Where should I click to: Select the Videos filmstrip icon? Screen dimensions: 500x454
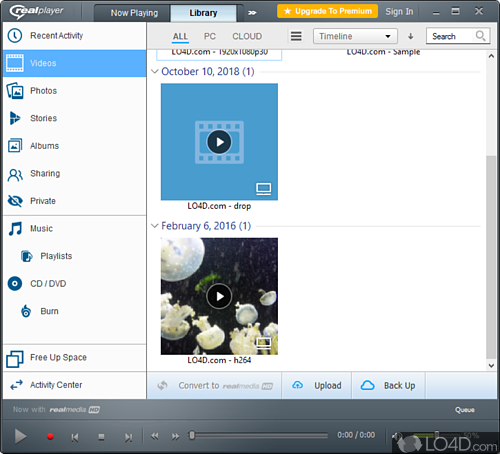pos(15,63)
